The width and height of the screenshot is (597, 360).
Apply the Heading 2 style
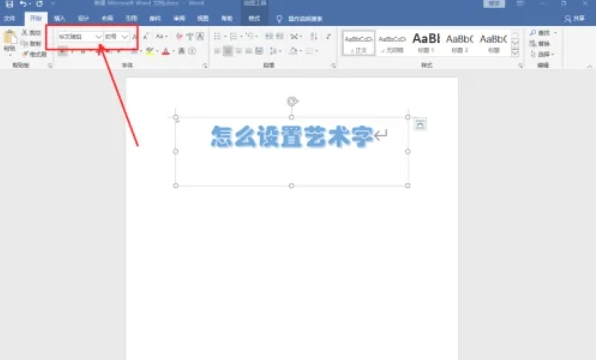460,43
